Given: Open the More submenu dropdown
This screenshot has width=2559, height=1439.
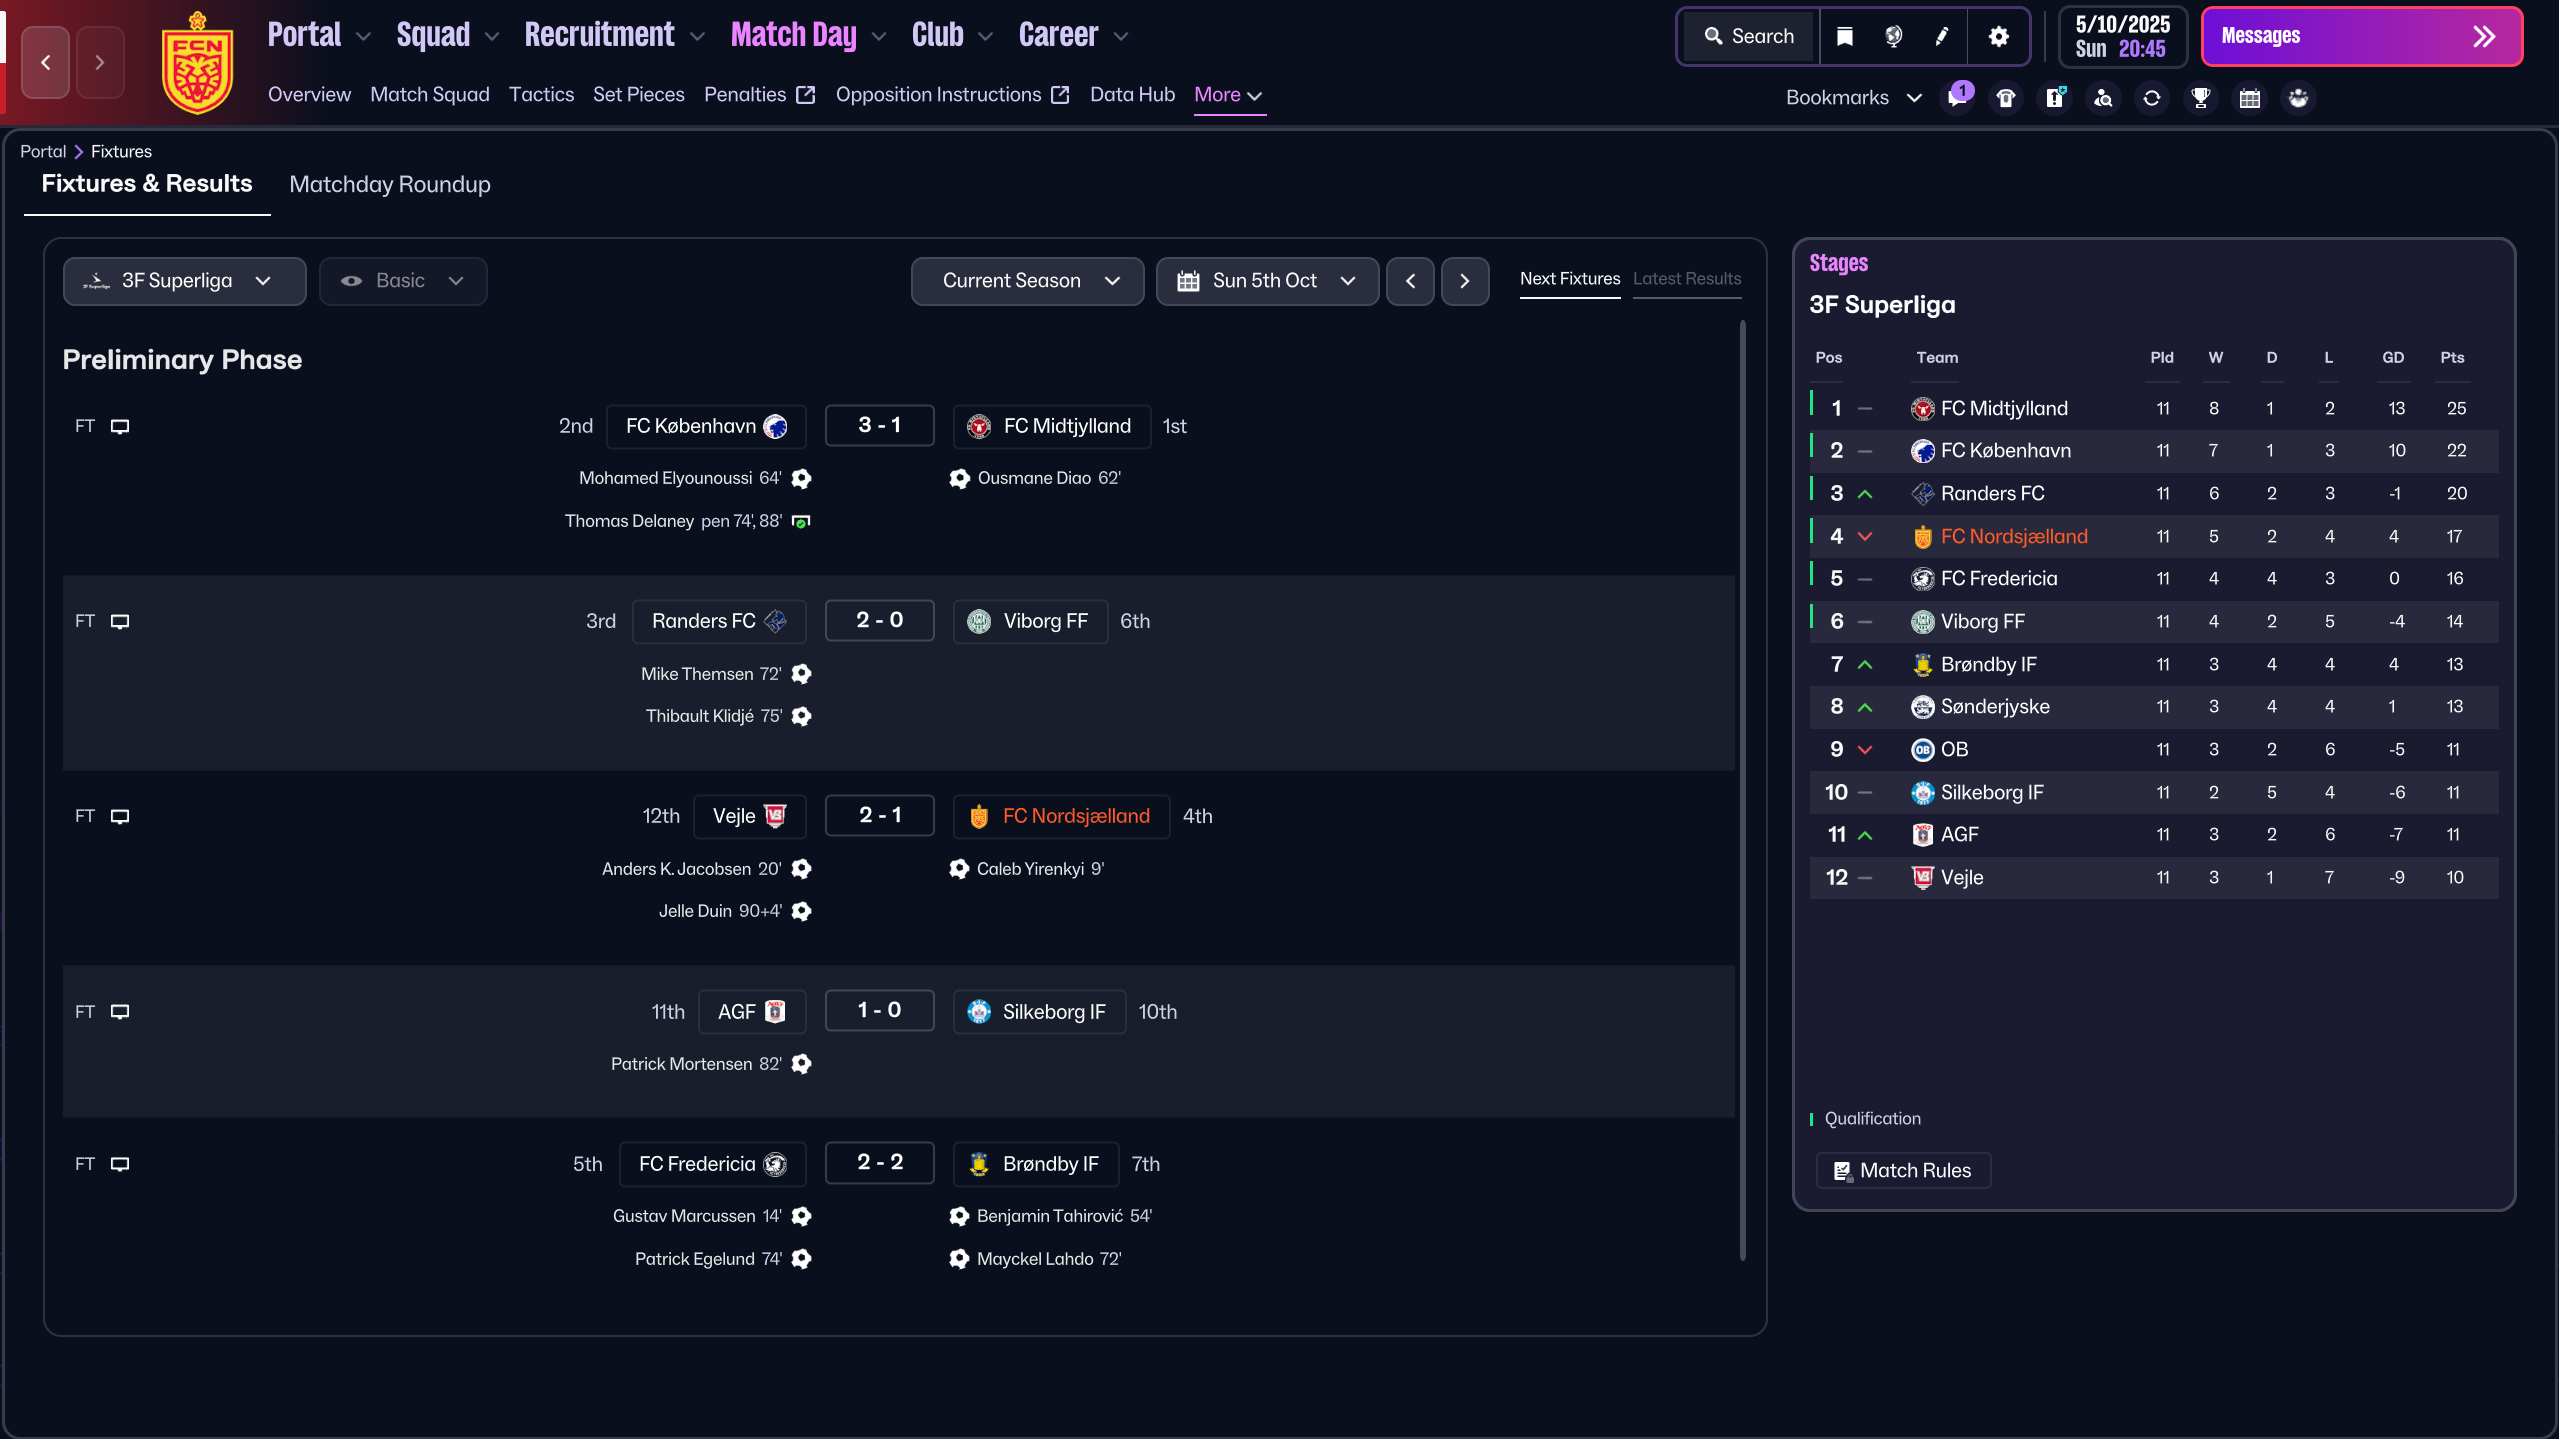Looking at the screenshot, I should point(1228,95).
